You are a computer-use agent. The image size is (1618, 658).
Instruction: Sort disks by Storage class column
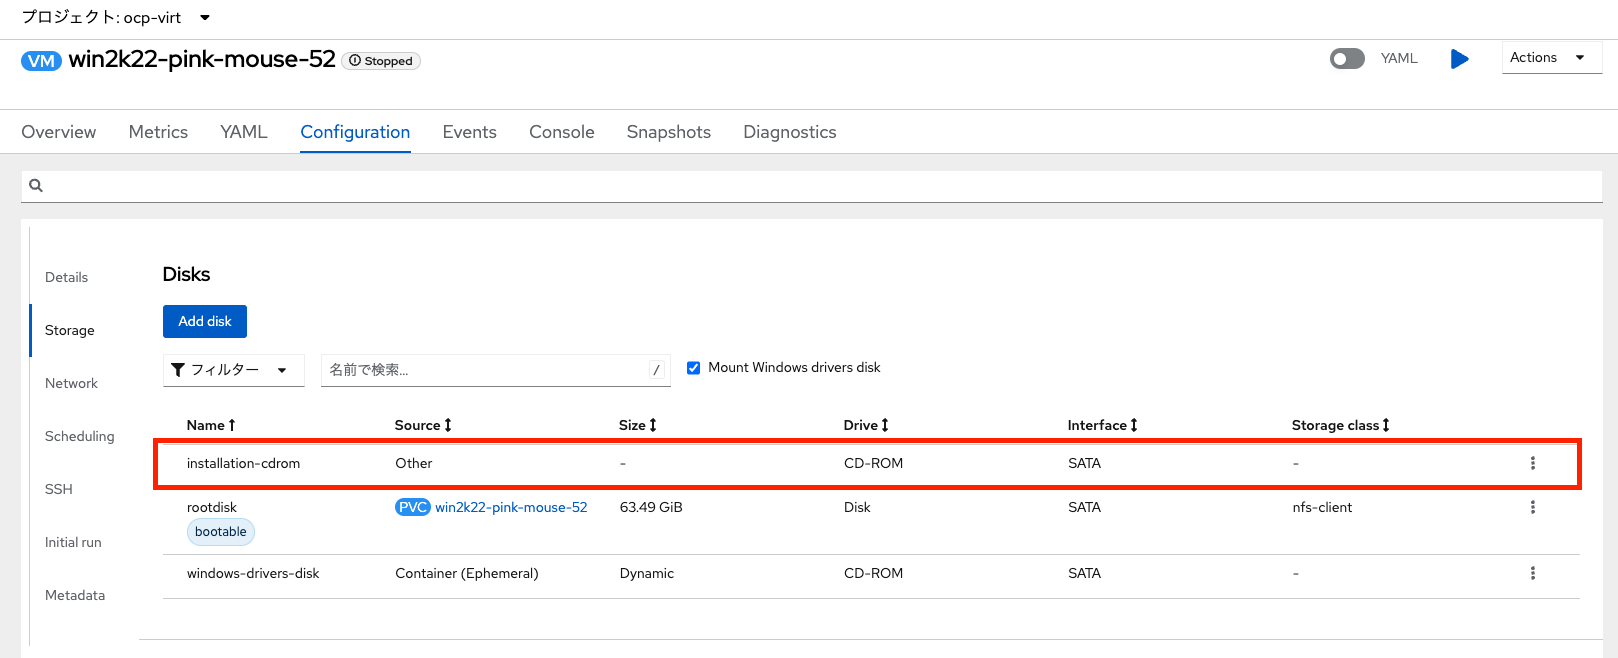tap(1385, 425)
